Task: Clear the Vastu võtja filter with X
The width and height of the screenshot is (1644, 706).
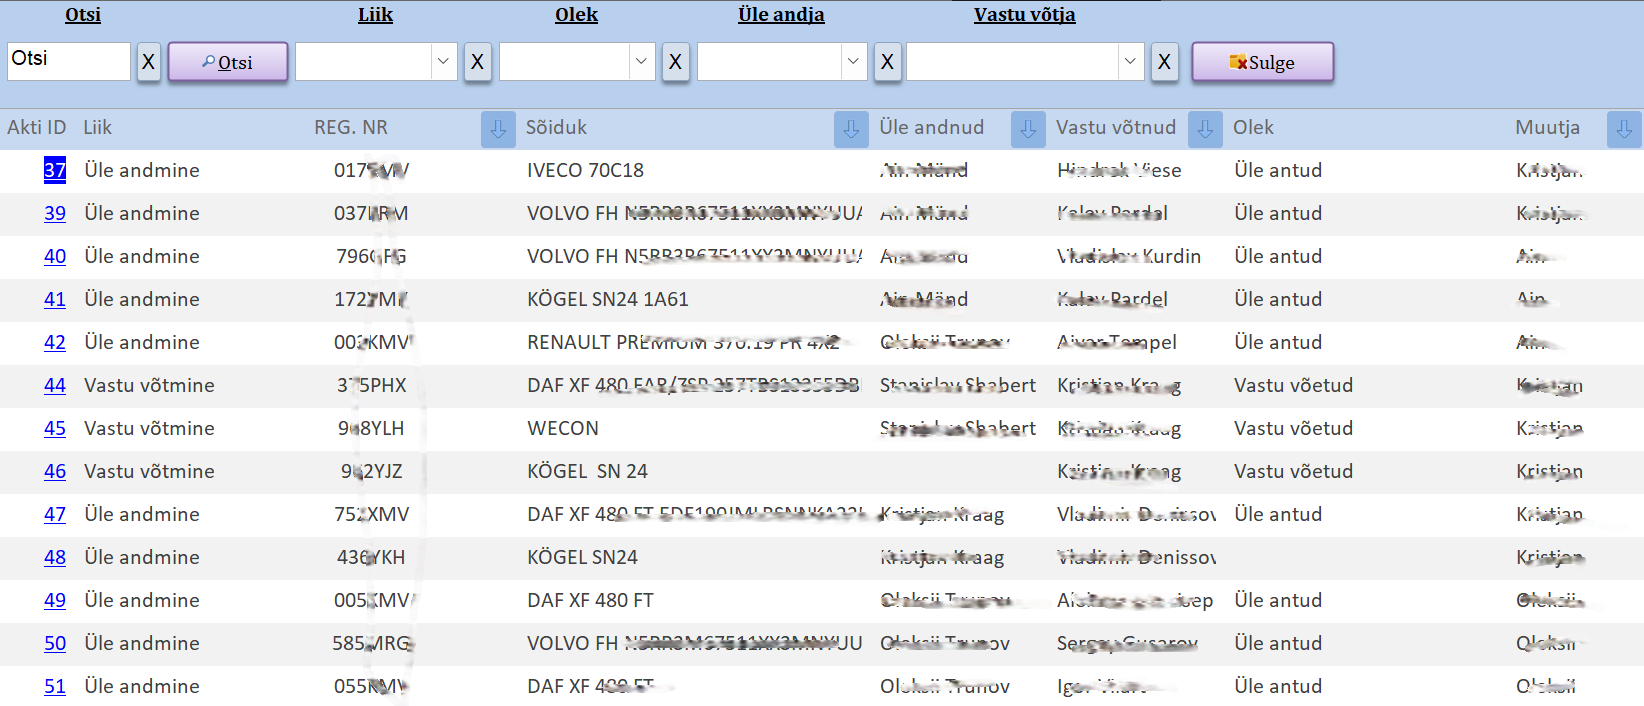Action: (1164, 62)
